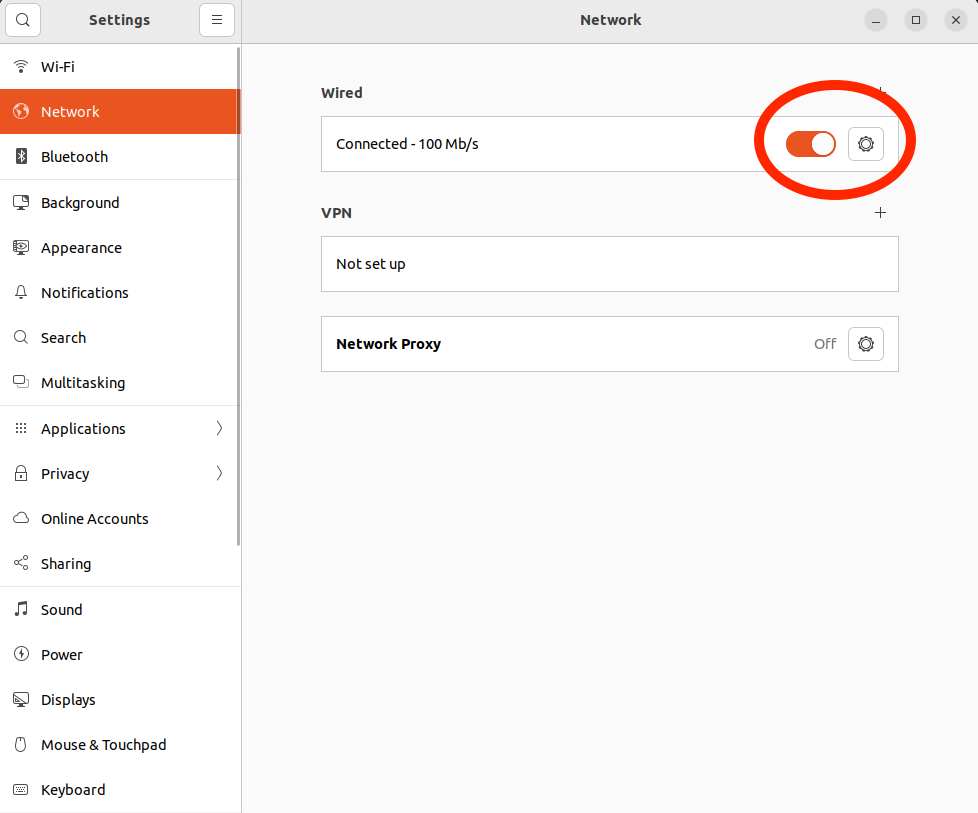Click the 'Connected - 100 Mb/s' text

(407, 144)
